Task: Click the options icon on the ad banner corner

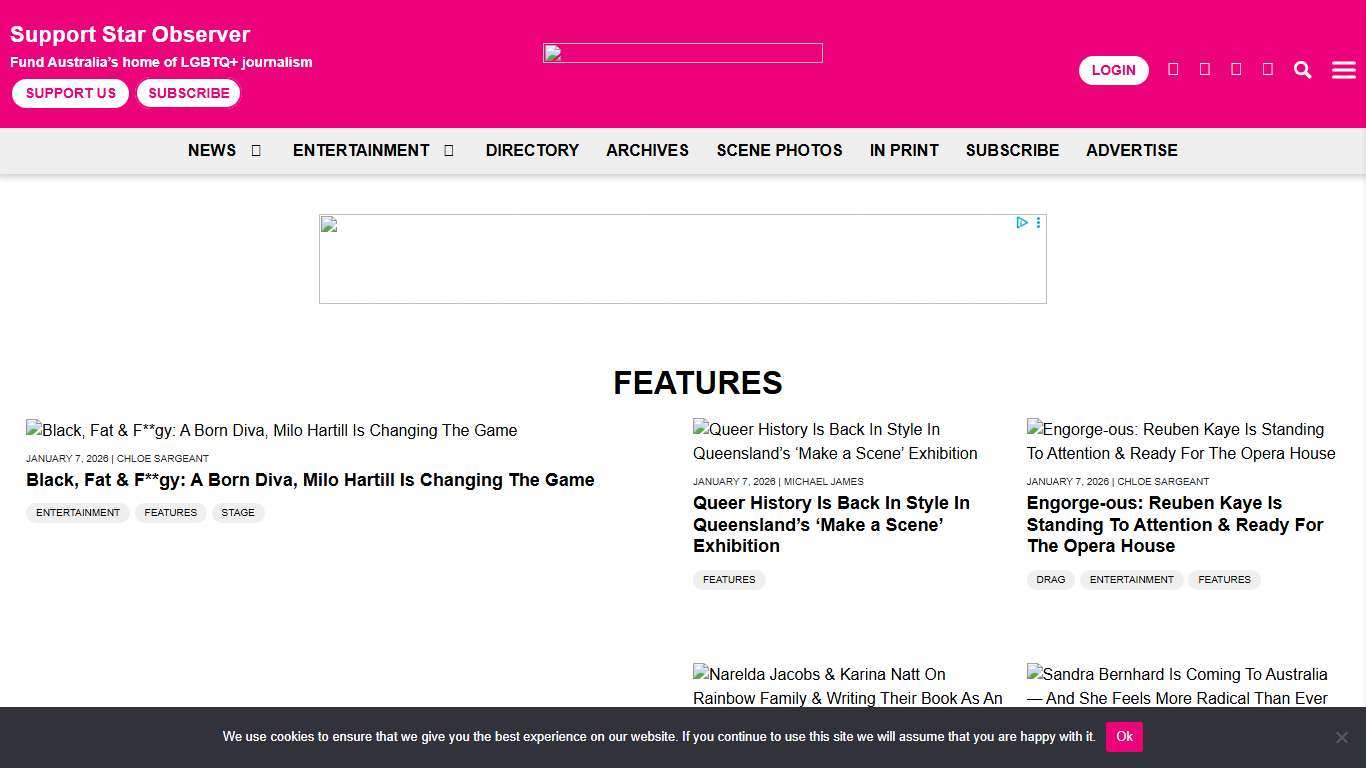Action: coord(1038,223)
